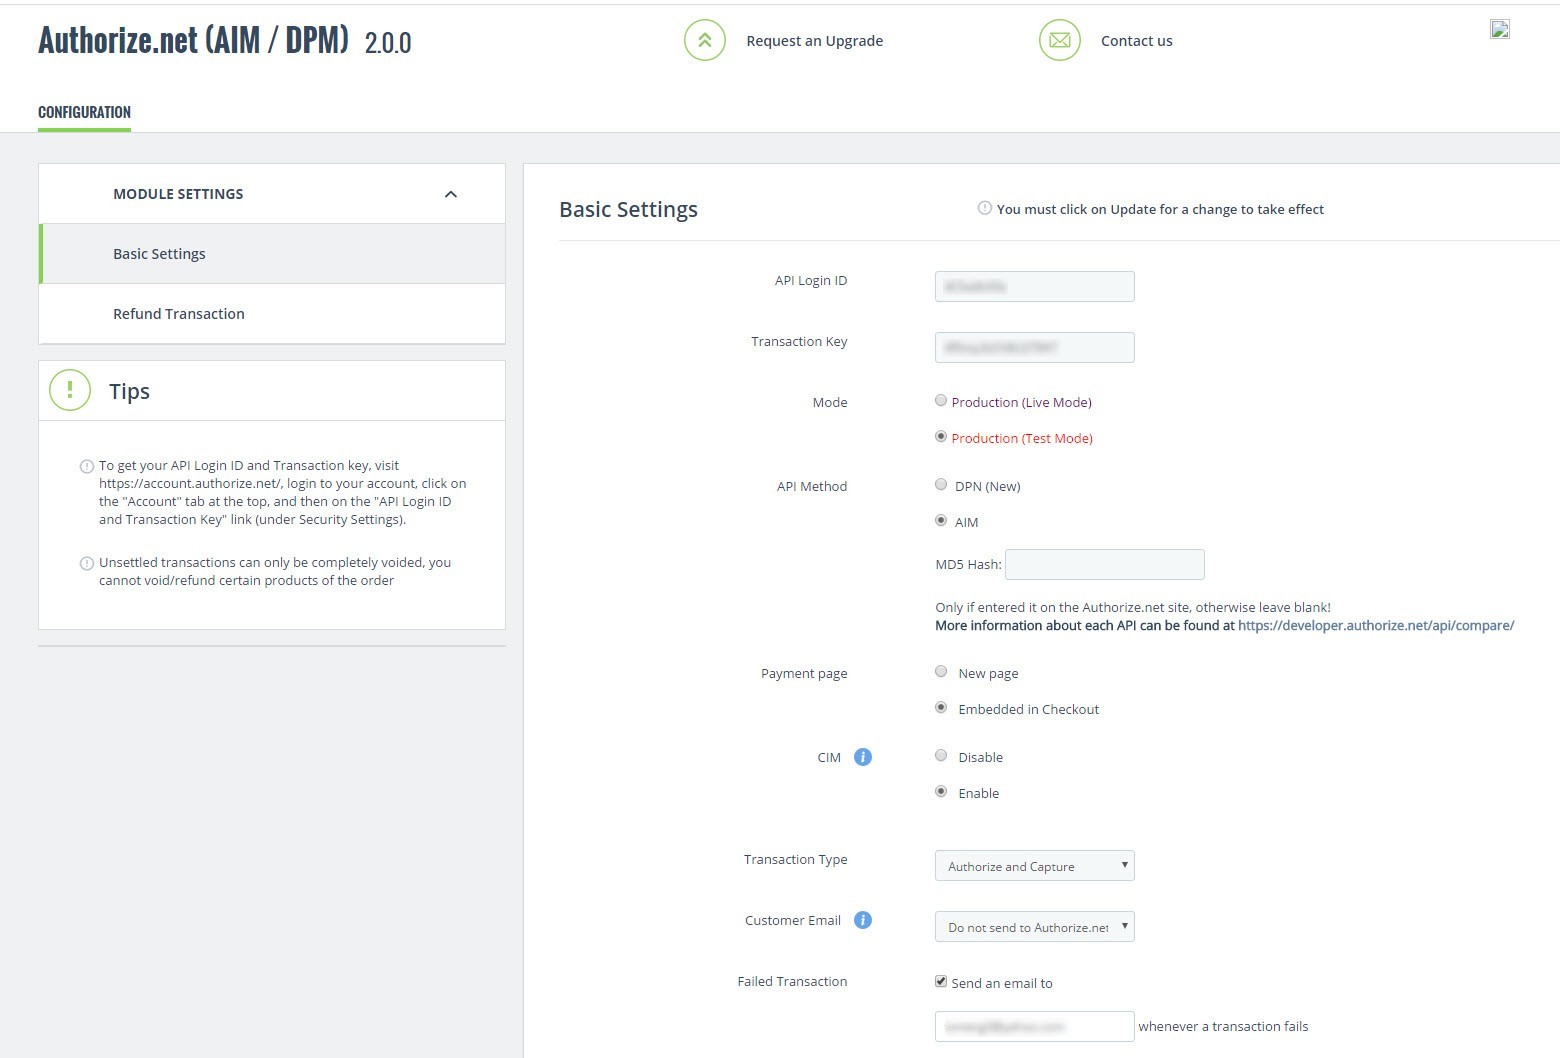Set CIM to Disable
The height and width of the screenshot is (1058, 1560).
coord(941,755)
